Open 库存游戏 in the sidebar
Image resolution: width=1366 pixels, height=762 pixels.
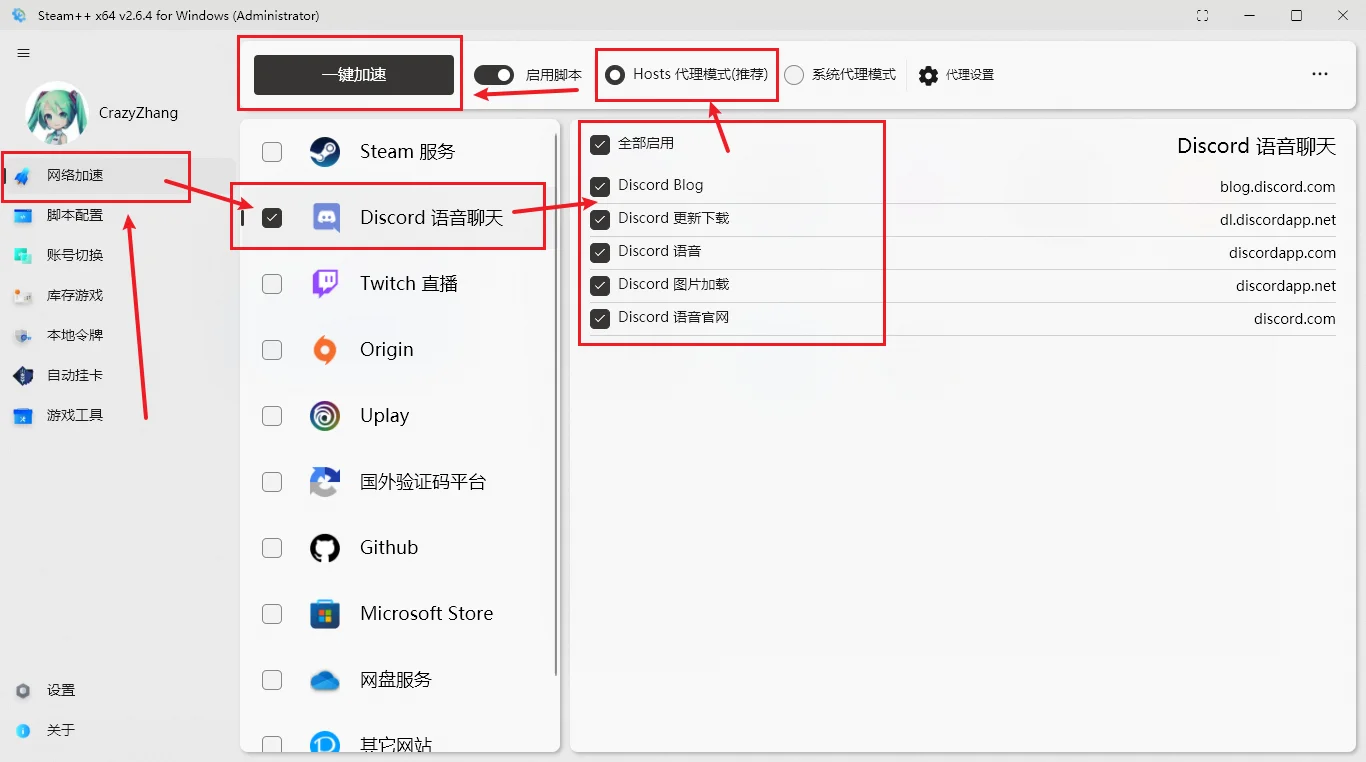pyautogui.click(x=118, y=296)
